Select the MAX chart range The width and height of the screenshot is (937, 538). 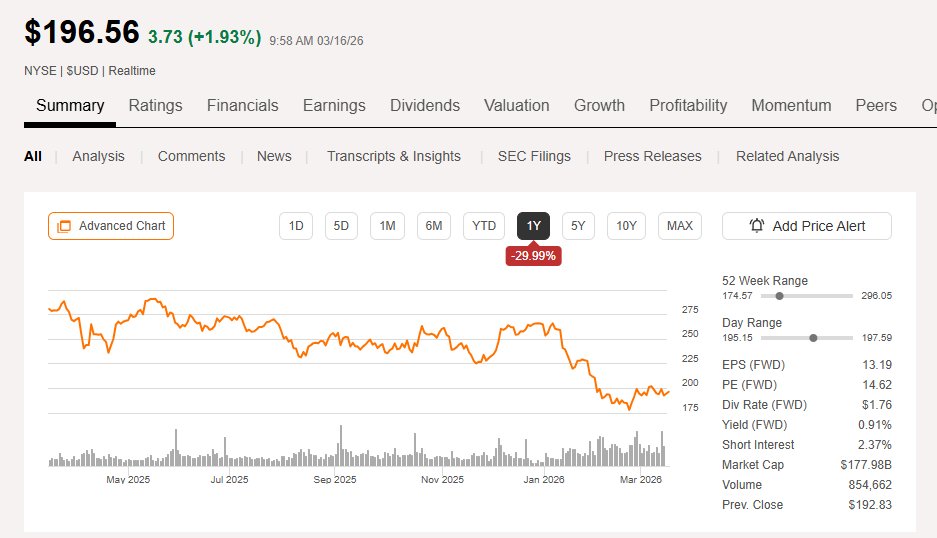click(679, 226)
